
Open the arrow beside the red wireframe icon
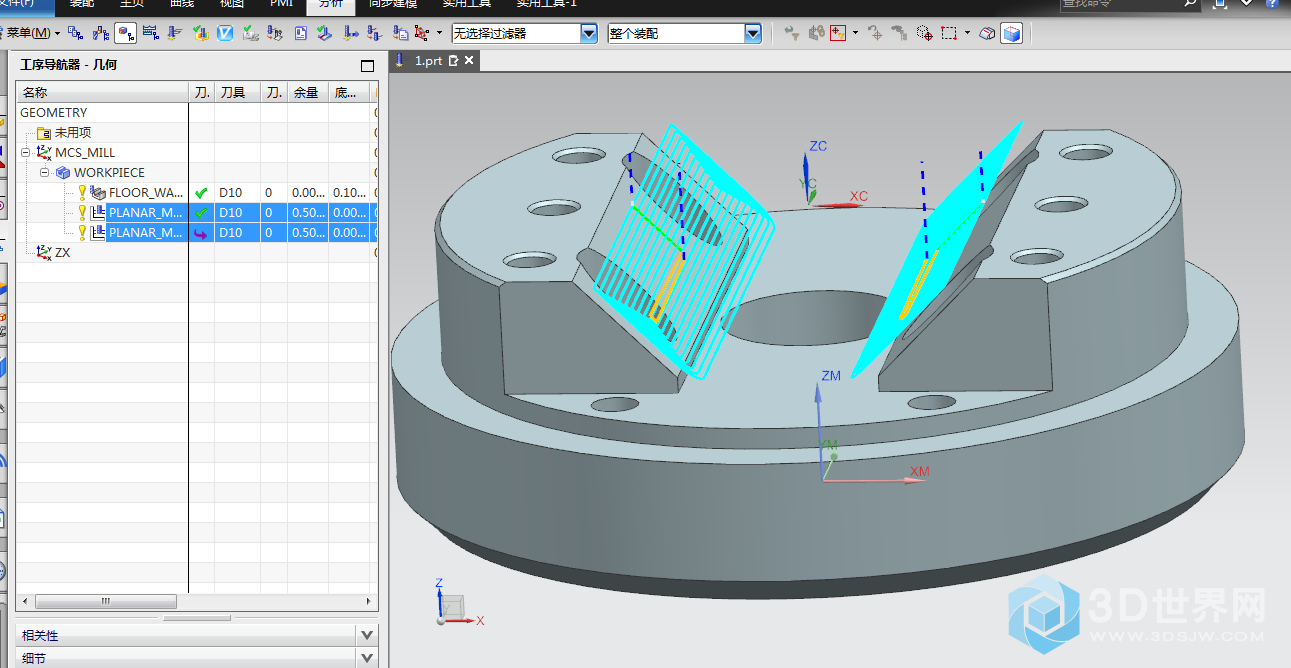point(440,33)
